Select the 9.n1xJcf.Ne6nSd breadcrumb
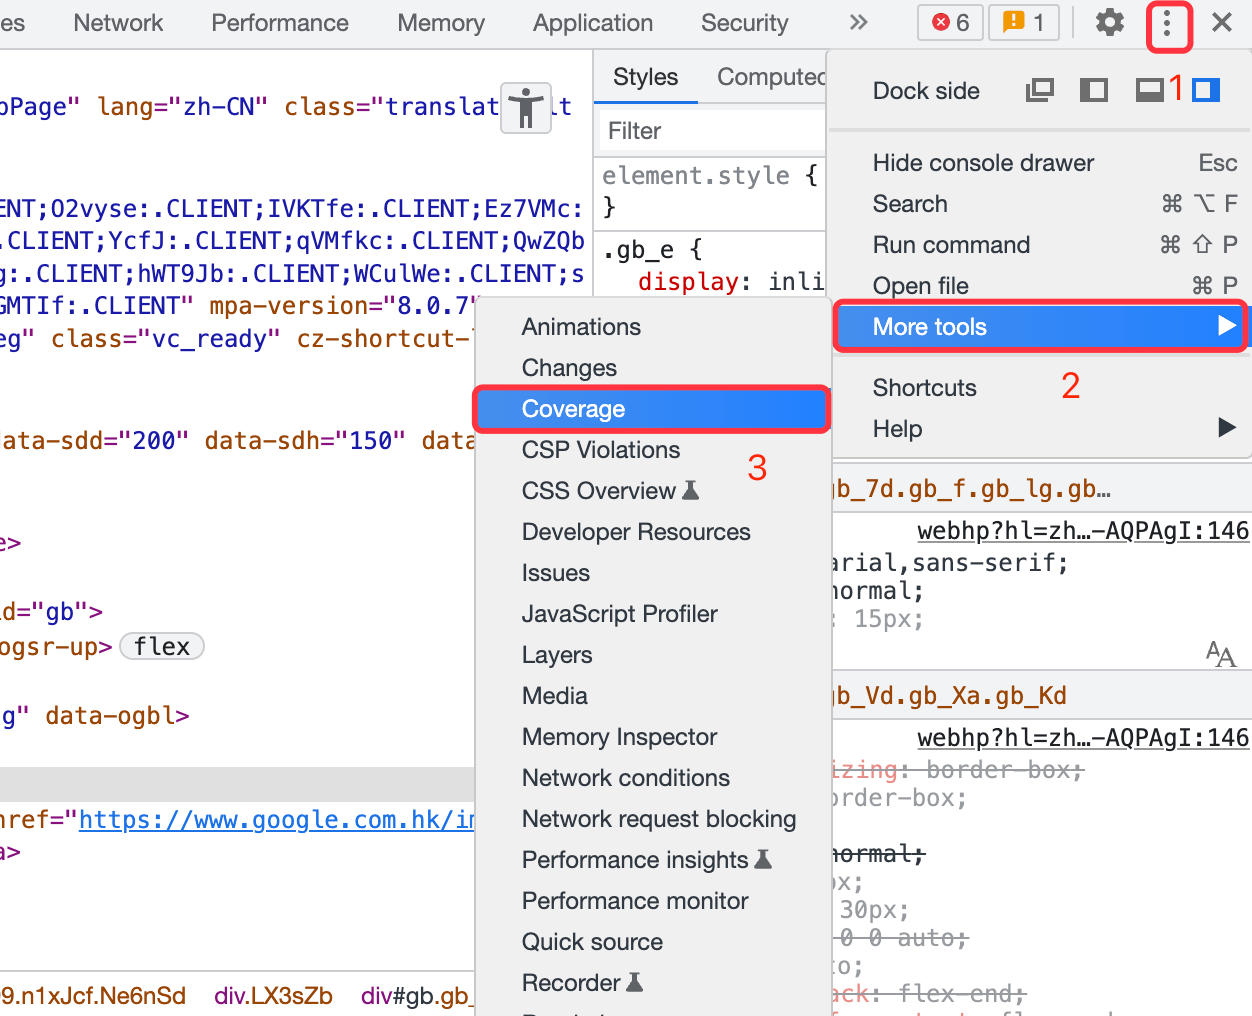Screen dimensions: 1252x1016 pos(93,996)
